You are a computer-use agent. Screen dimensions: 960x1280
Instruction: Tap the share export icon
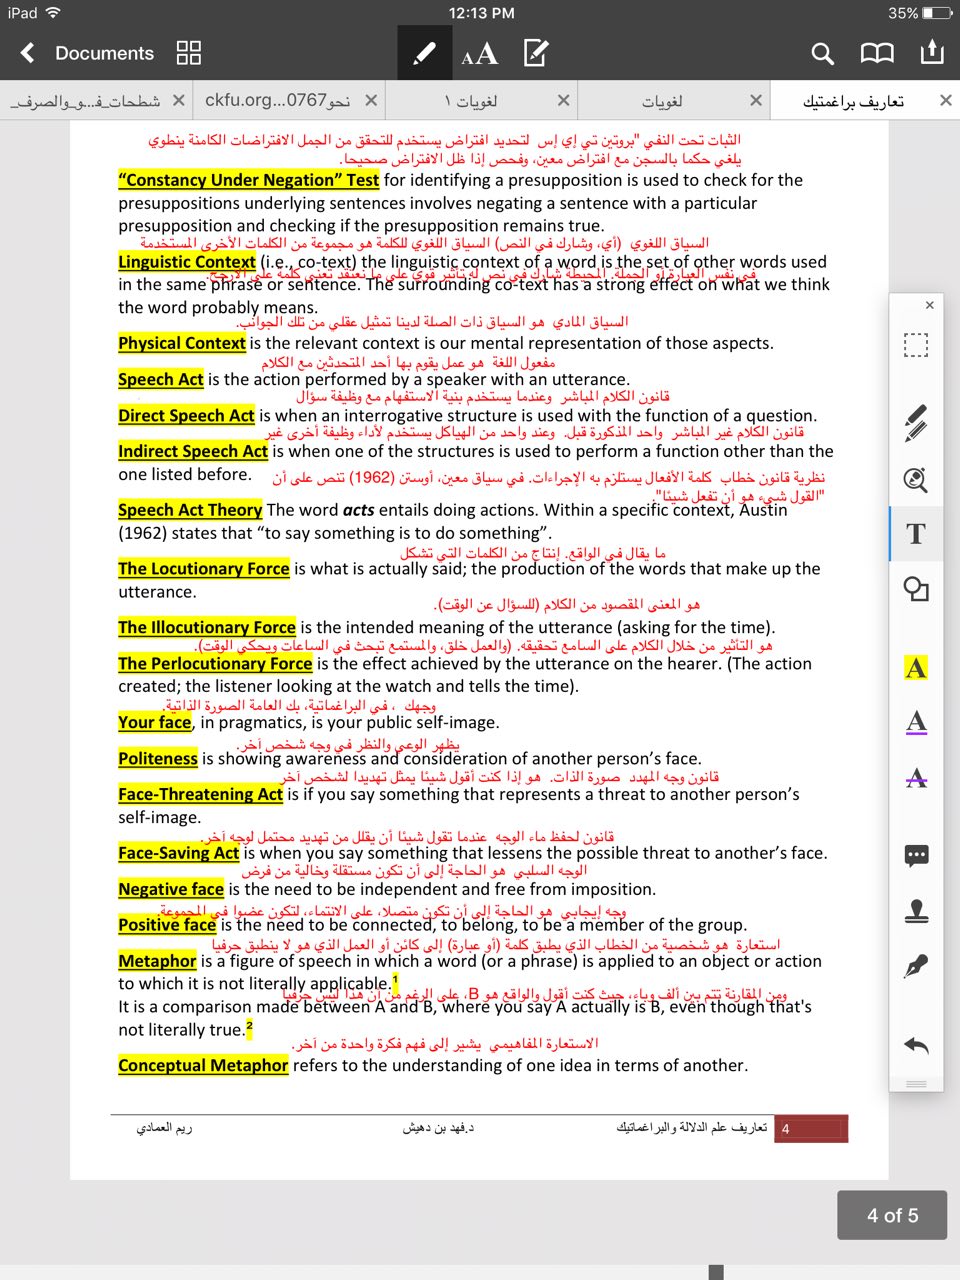pos(932,52)
